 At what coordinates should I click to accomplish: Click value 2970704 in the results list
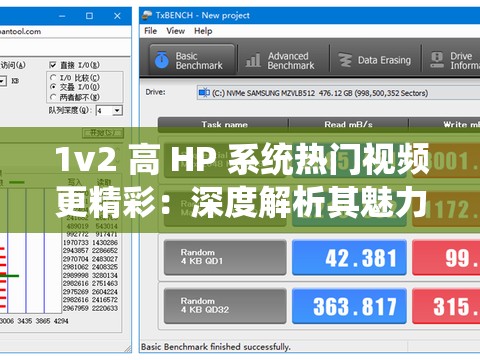click(x=76, y=259)
